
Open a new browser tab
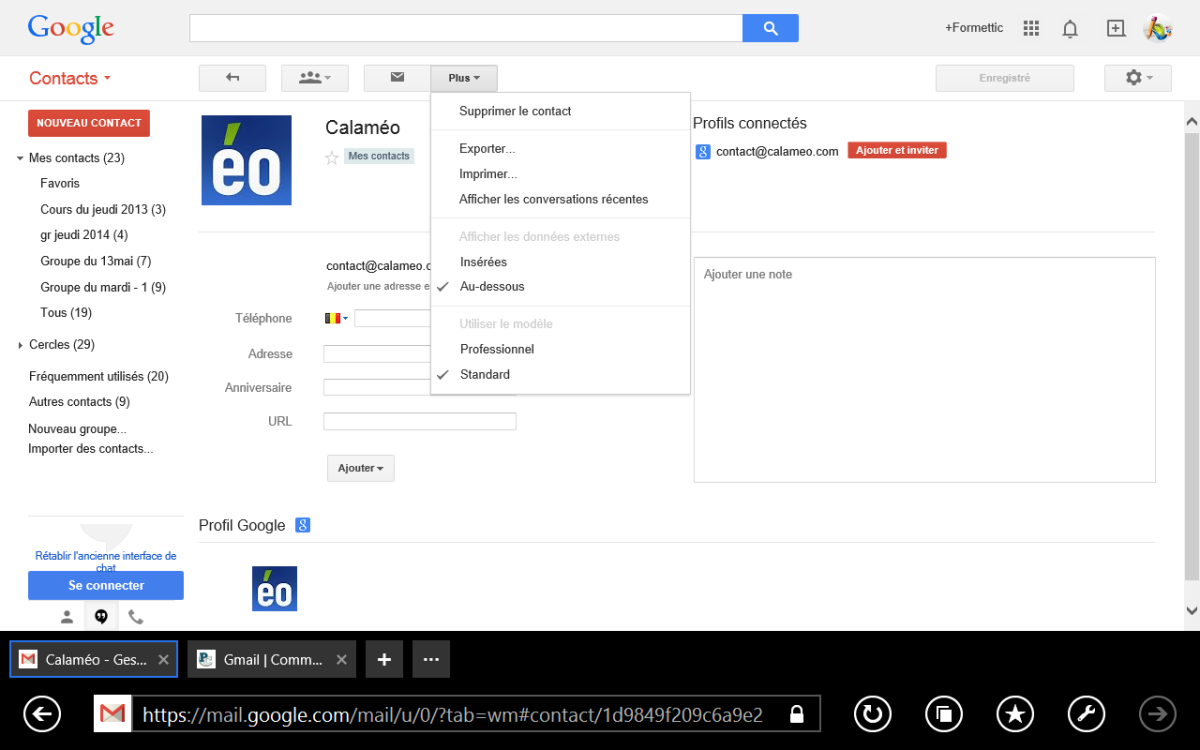(384, 660)
